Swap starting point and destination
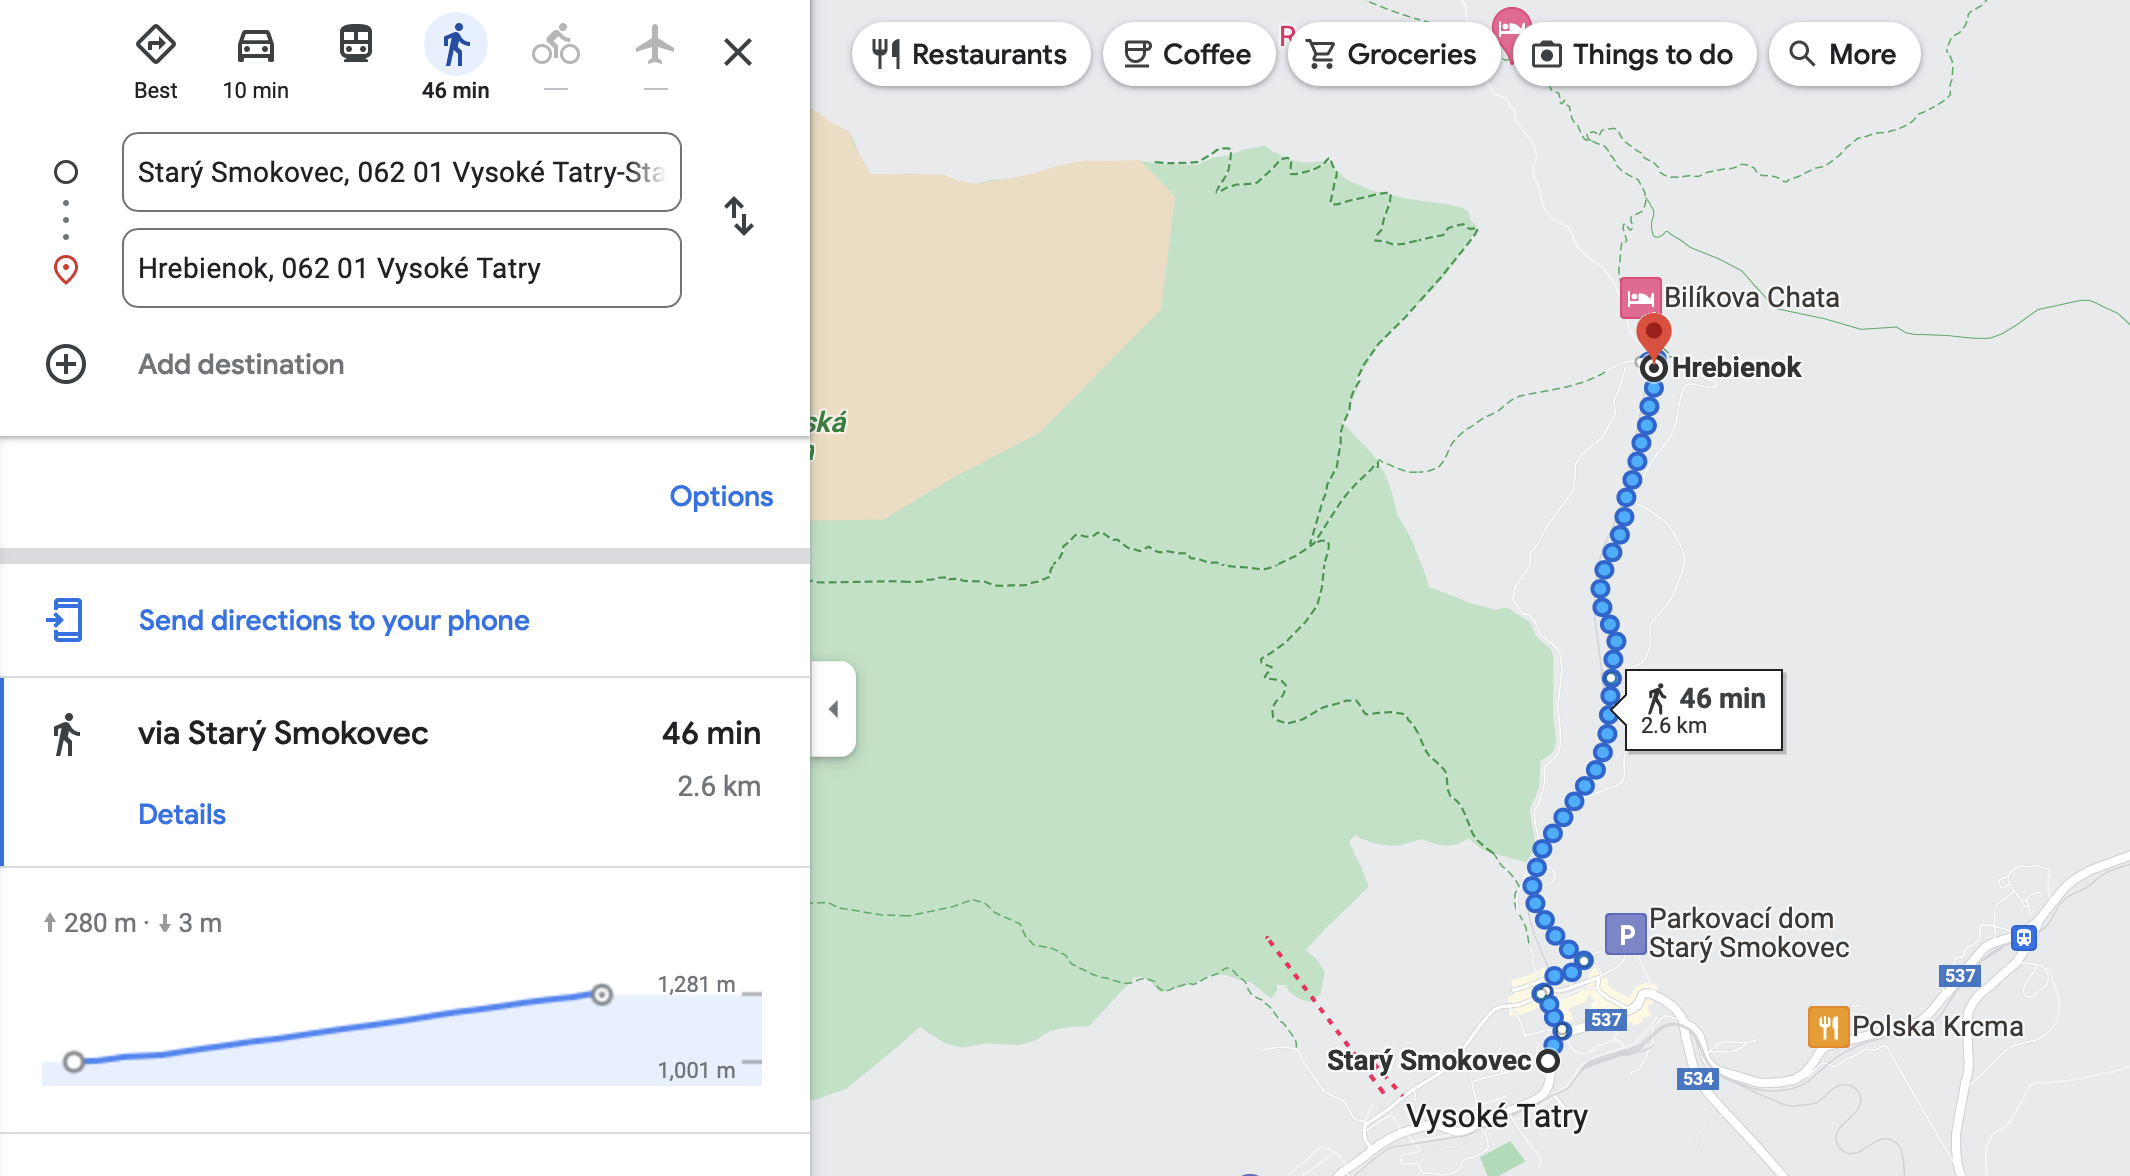Viewport: 2130px width, 1176px height. [738, 216]
